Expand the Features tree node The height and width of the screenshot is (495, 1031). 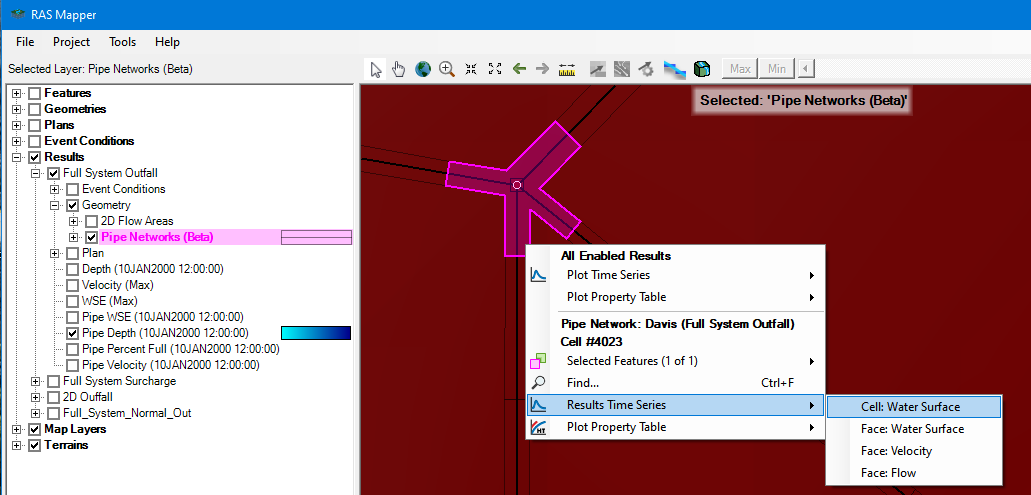pyautogui.click(x=17, y=93)
